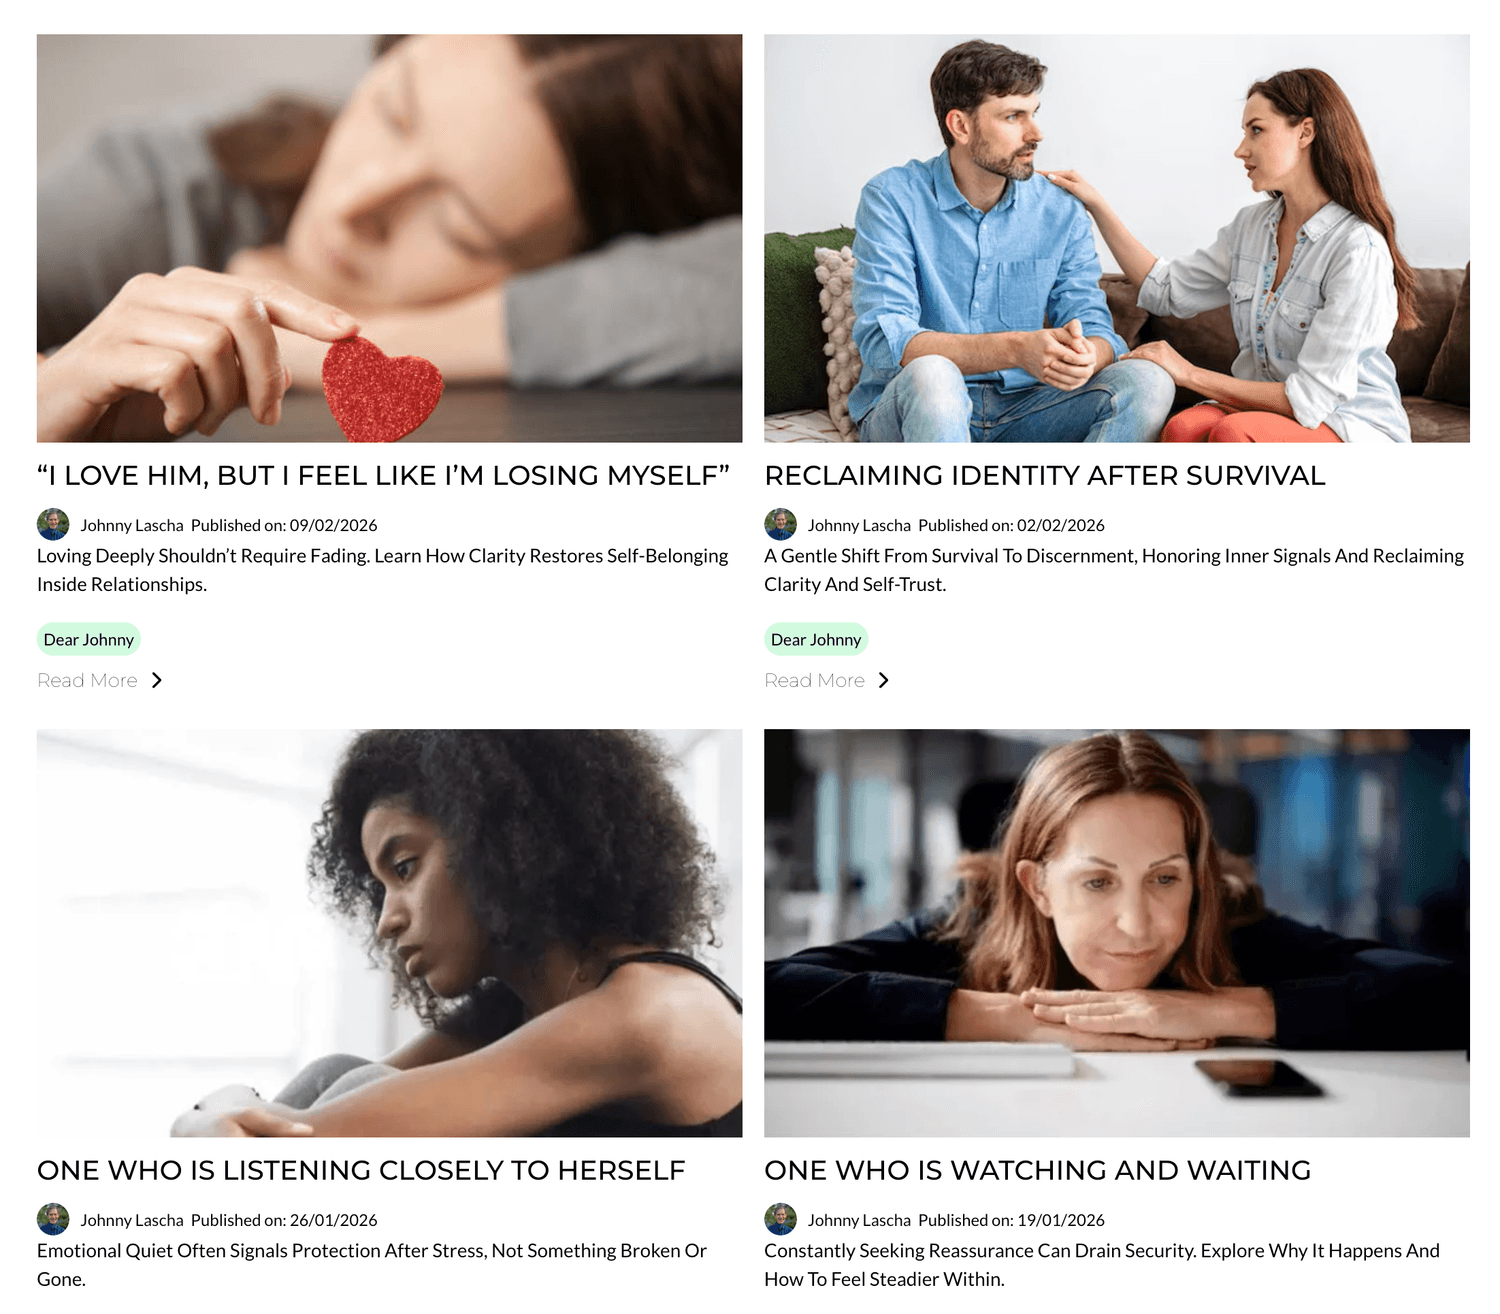
Task: Click author avatar on 'Losing Myself' post
Action: 53,524
